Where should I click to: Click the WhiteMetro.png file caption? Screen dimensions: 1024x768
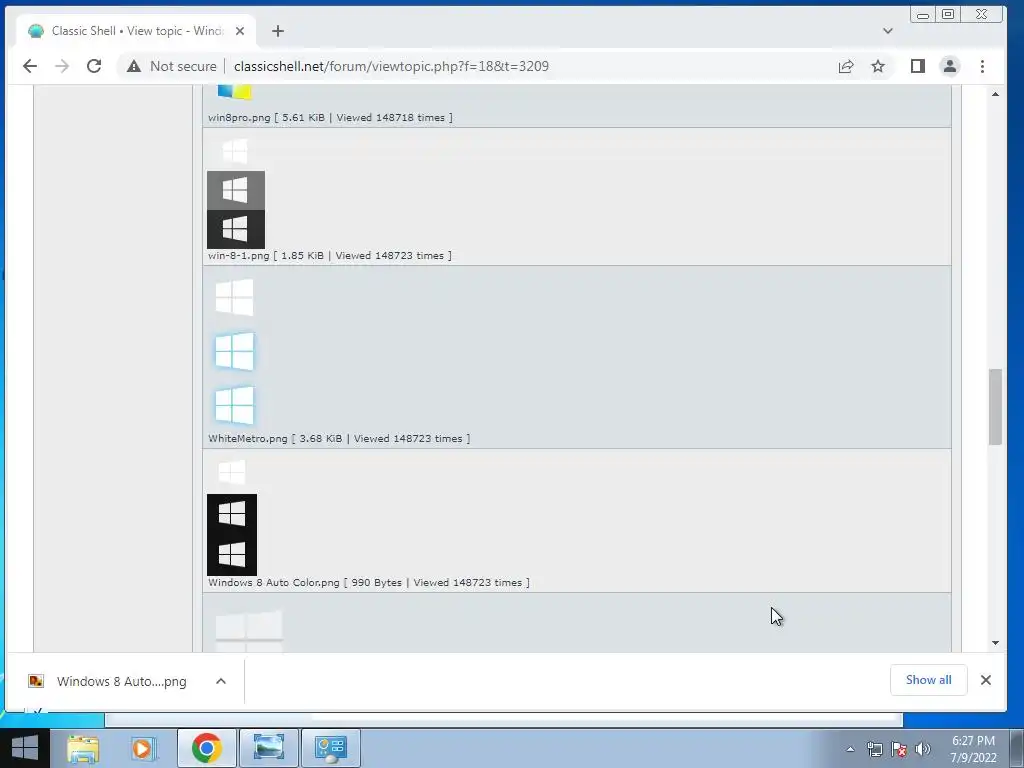339,438
